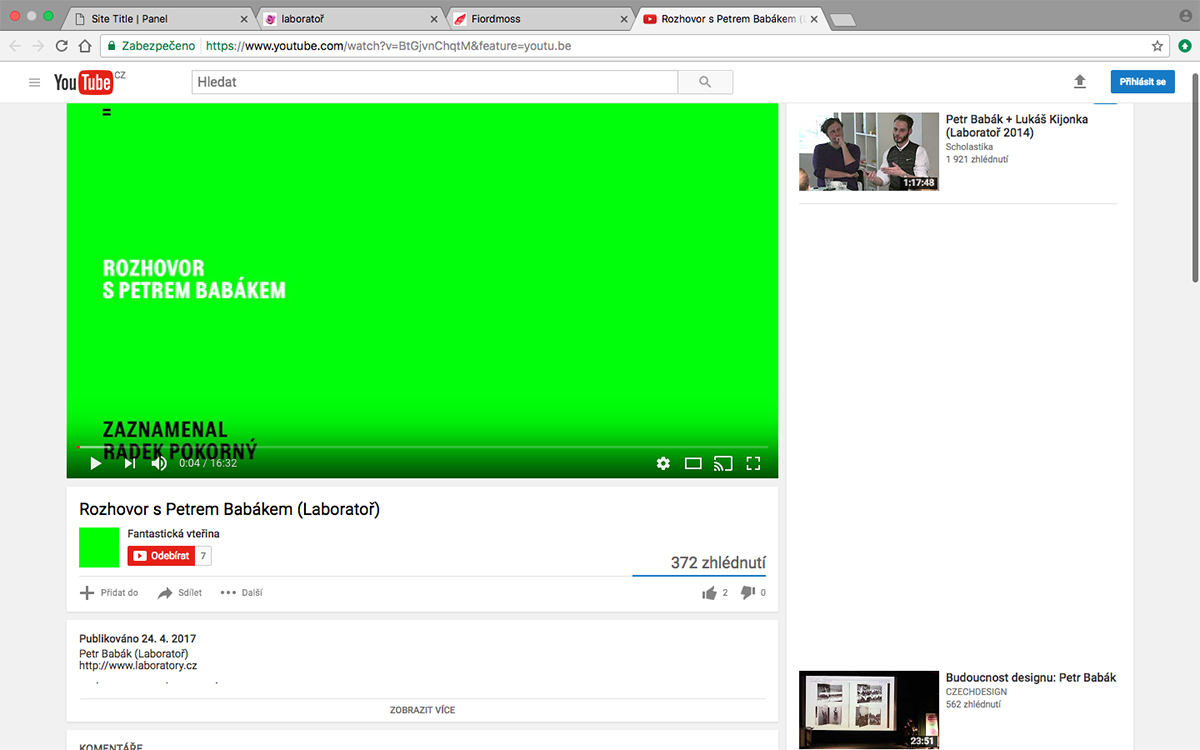Open the green channel avatar
Screen dimensions: 1200x750
pos(99,547)
